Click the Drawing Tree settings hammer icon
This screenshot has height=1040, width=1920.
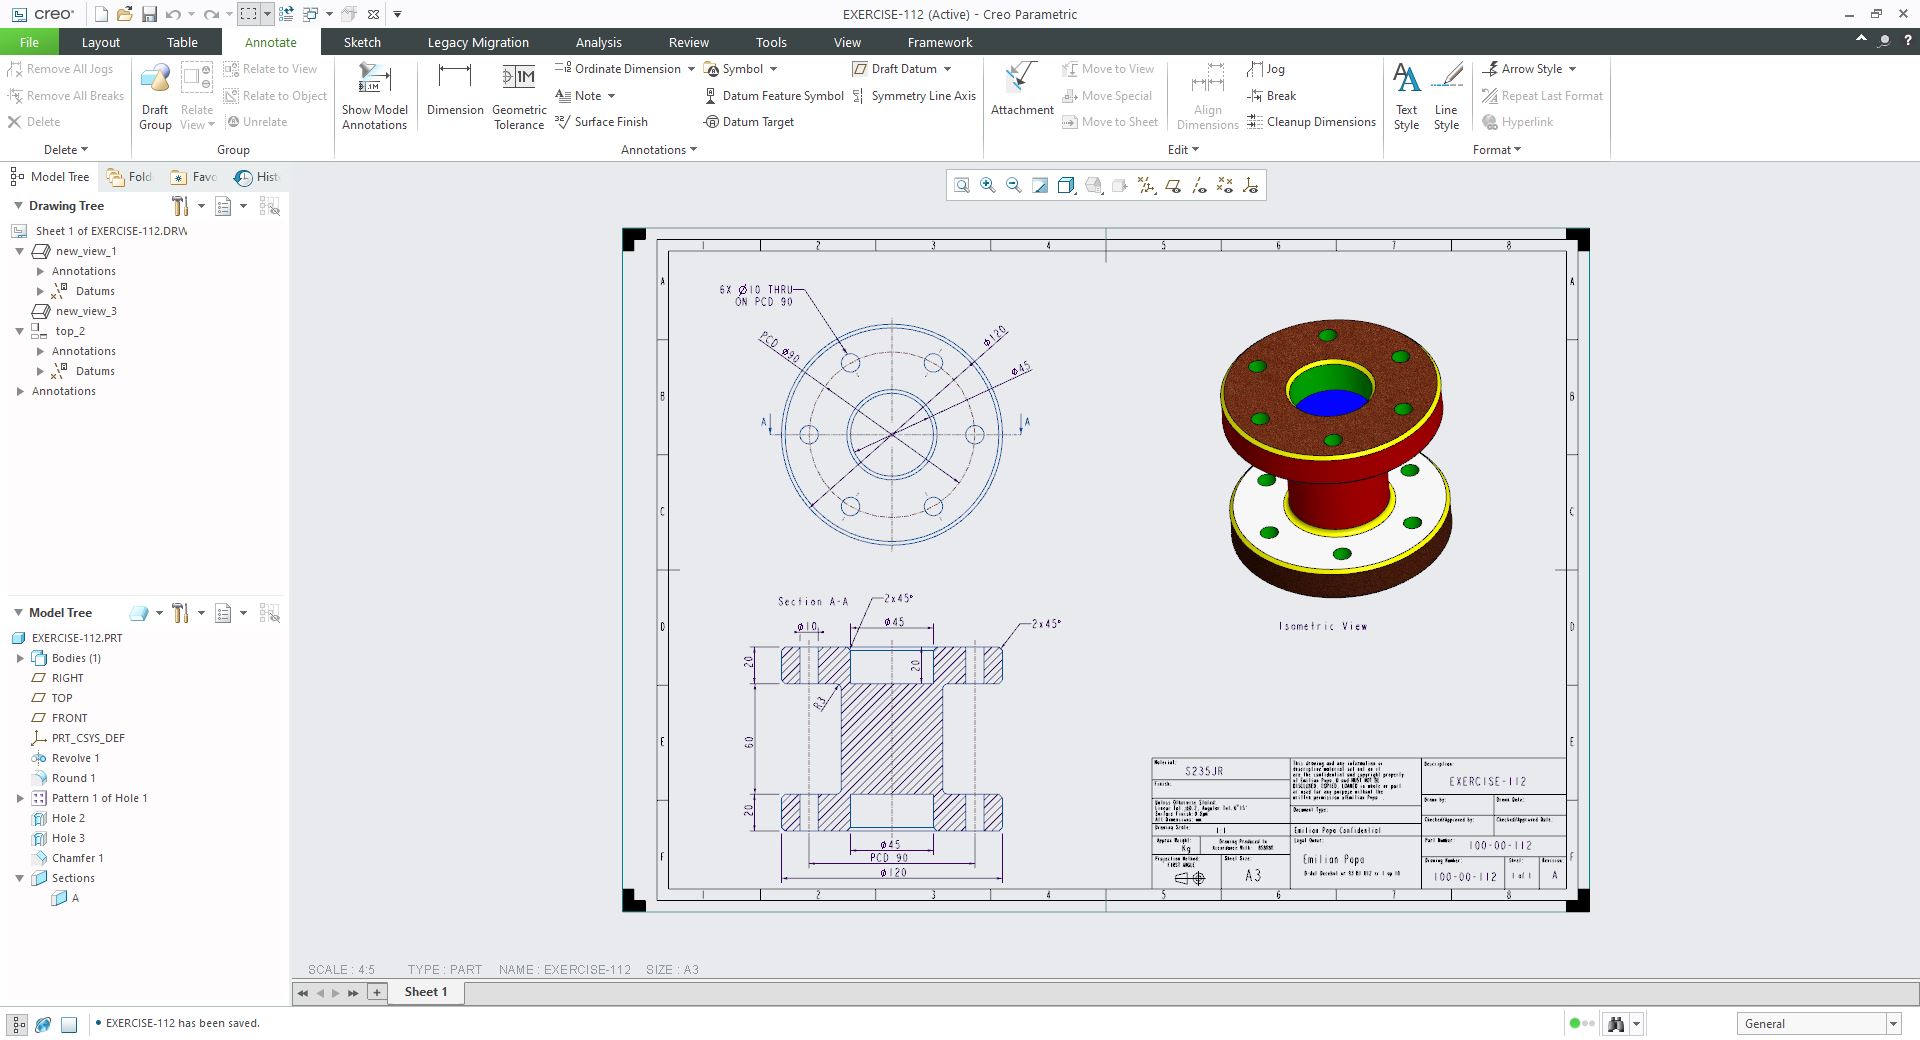(180, 206)
